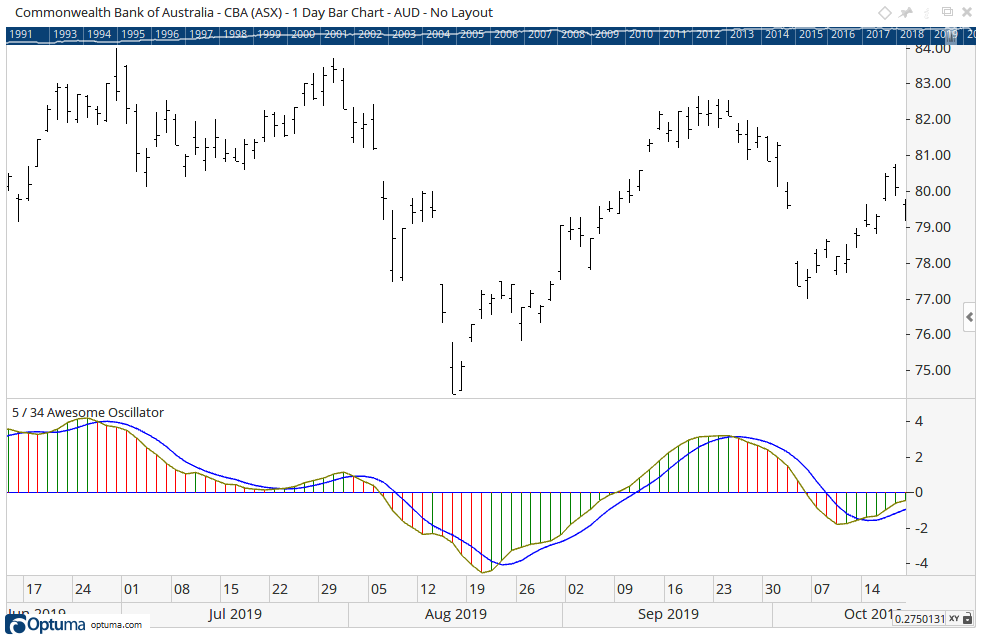Click oscillator scale value -4
This screenshot has width=982, height=635.
click(921, 563)
